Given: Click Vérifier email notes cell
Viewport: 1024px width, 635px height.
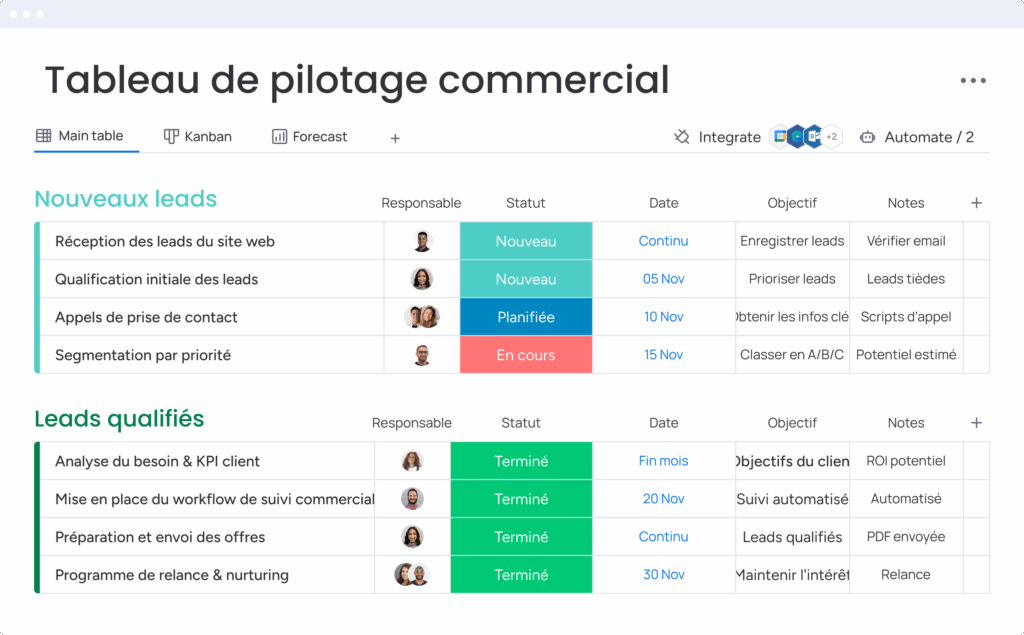Looking at the screenshot, I should pyautogui.click(x=906, y=241).
